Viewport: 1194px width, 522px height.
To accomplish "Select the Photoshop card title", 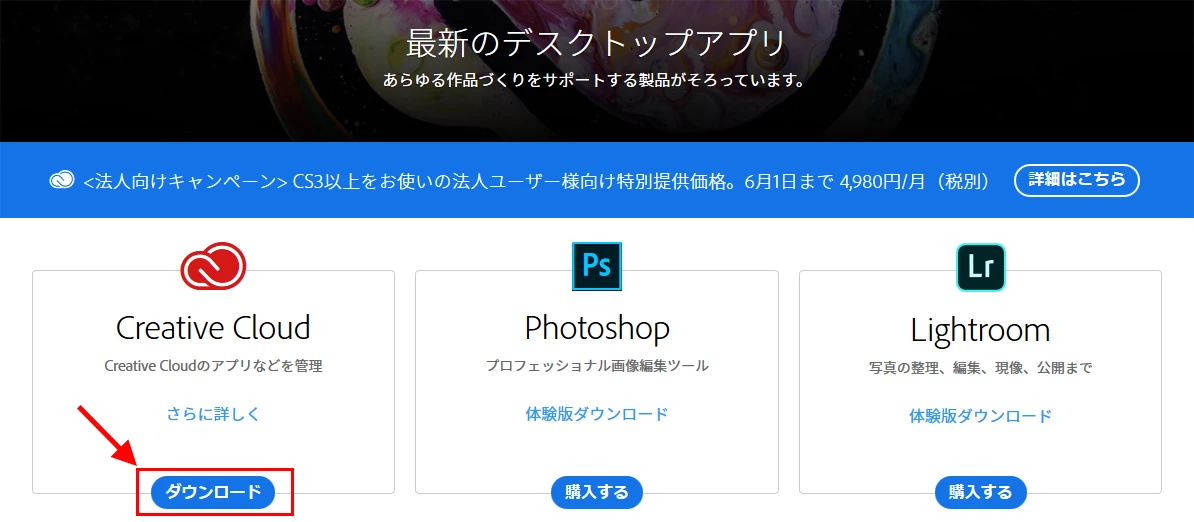I will (597, 328).
